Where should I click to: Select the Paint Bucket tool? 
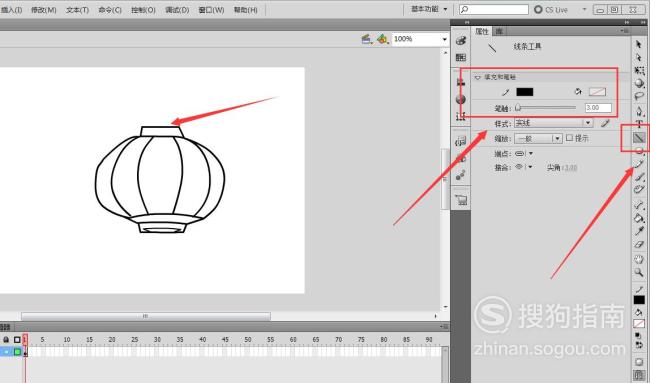[639, 218]
